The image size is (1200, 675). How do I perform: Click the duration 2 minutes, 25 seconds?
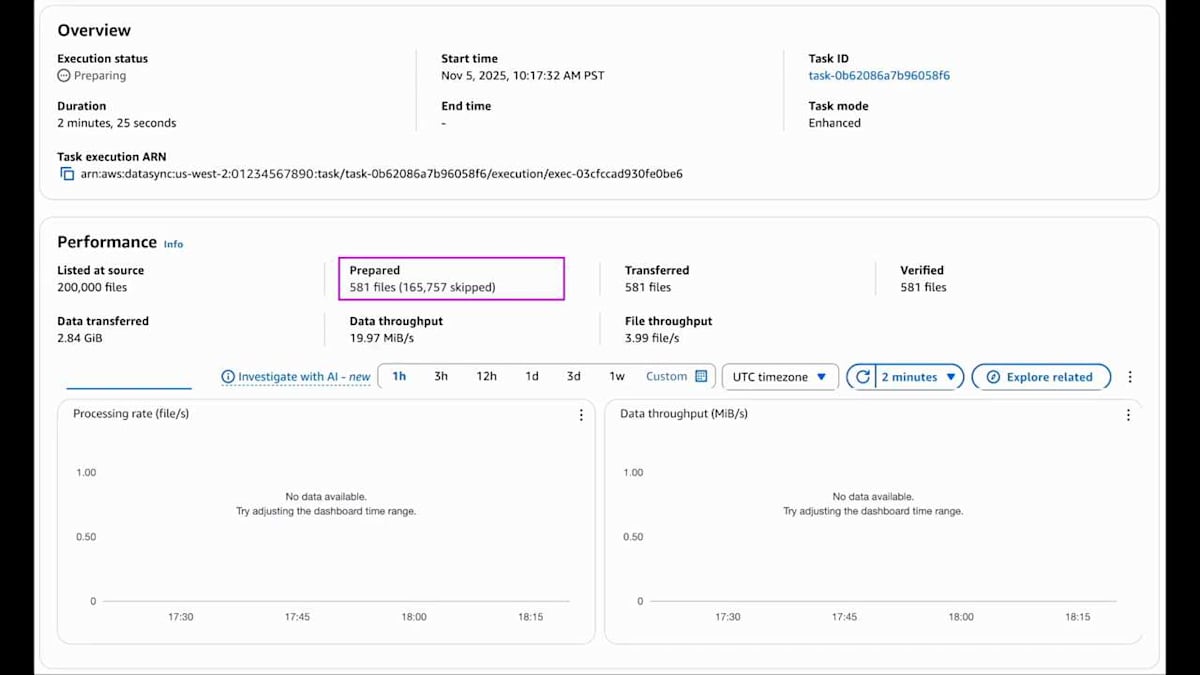pos(117,124)
